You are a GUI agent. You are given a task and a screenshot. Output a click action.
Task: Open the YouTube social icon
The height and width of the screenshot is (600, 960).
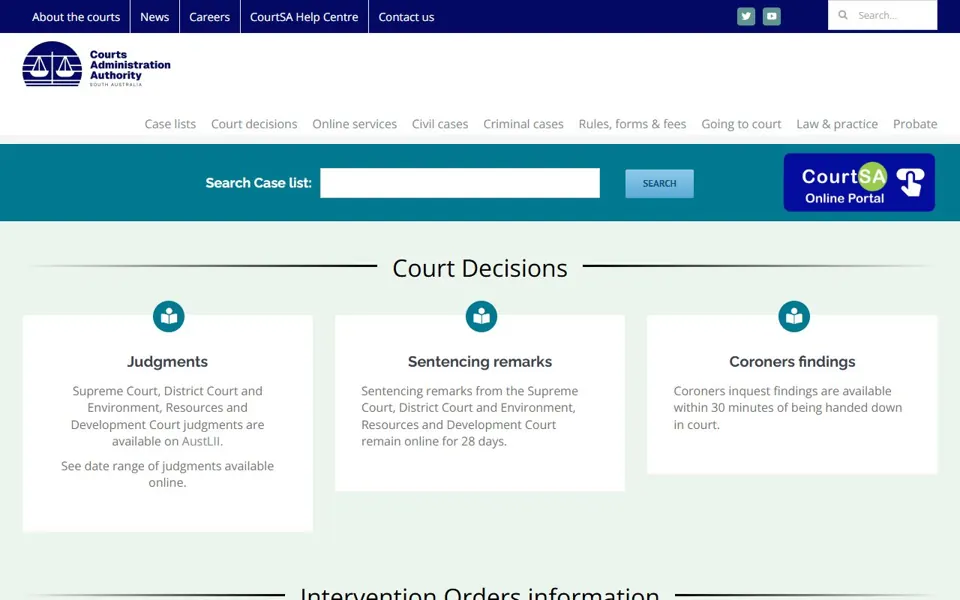[x=771, y=17]
